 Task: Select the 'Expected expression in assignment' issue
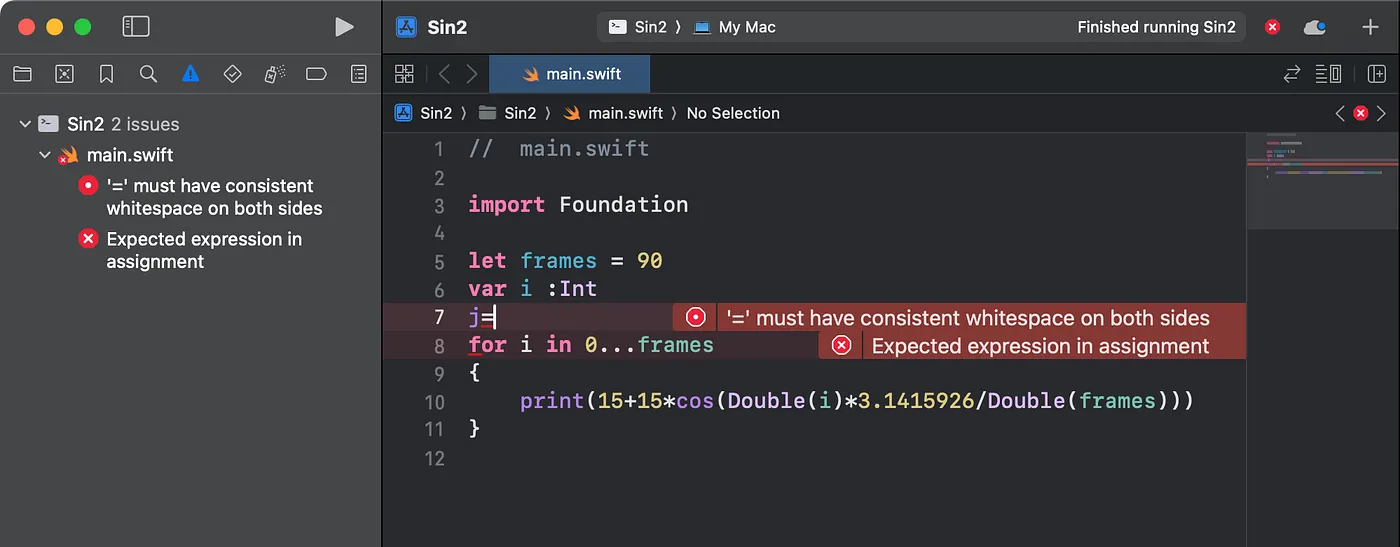203,250
